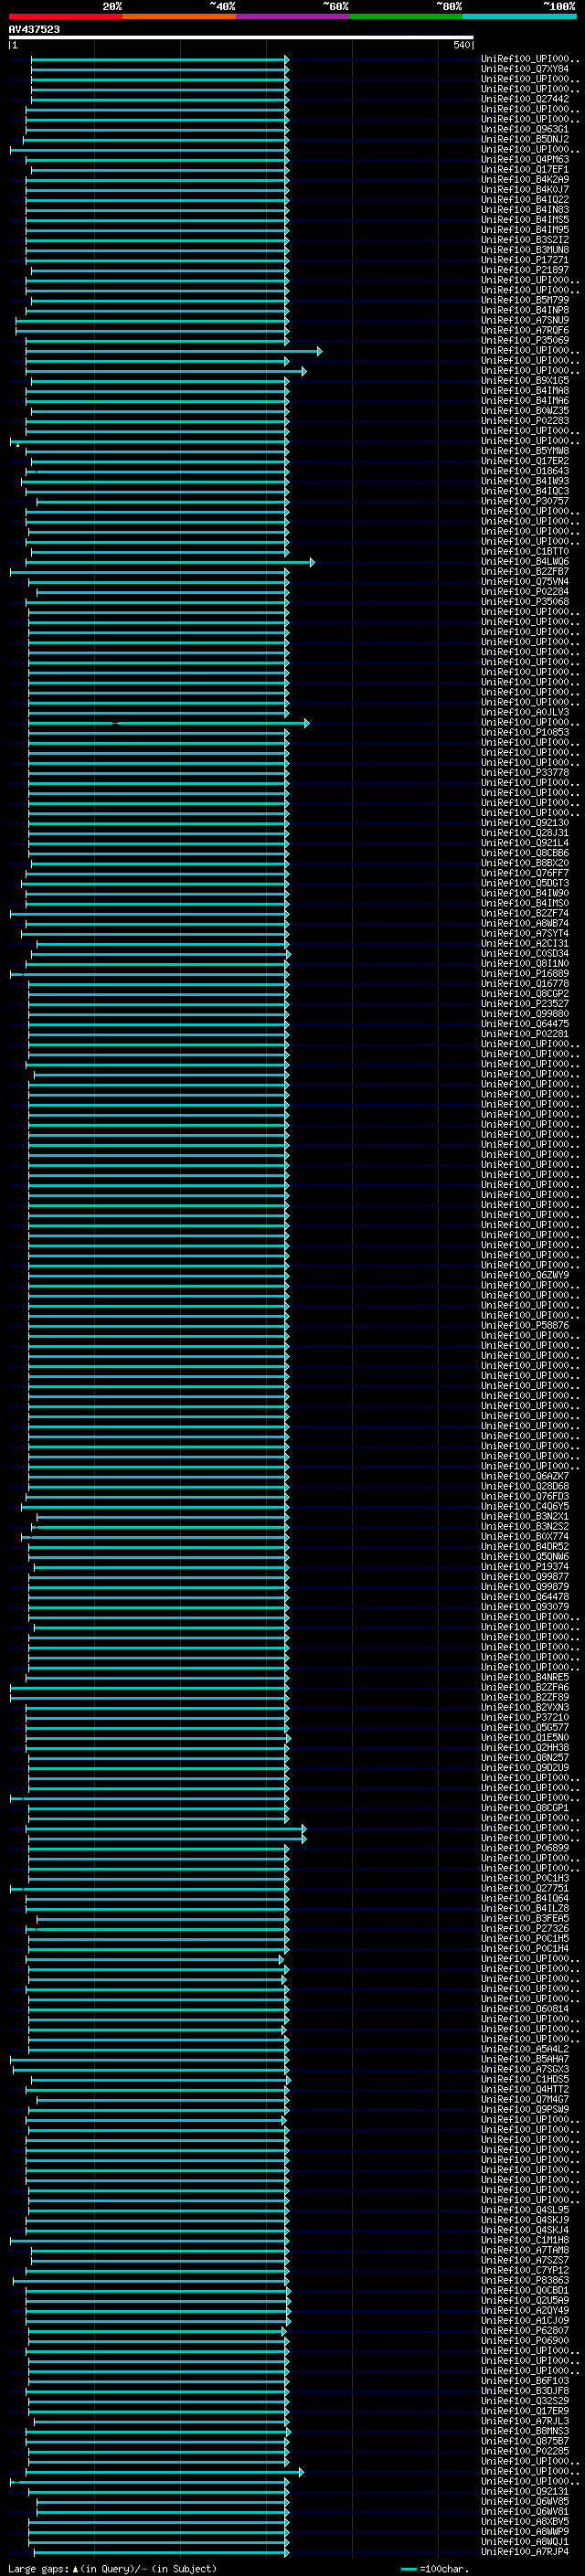Click the UniRef100_P02284 row label
585x2576 pixels.
(525, 591)
